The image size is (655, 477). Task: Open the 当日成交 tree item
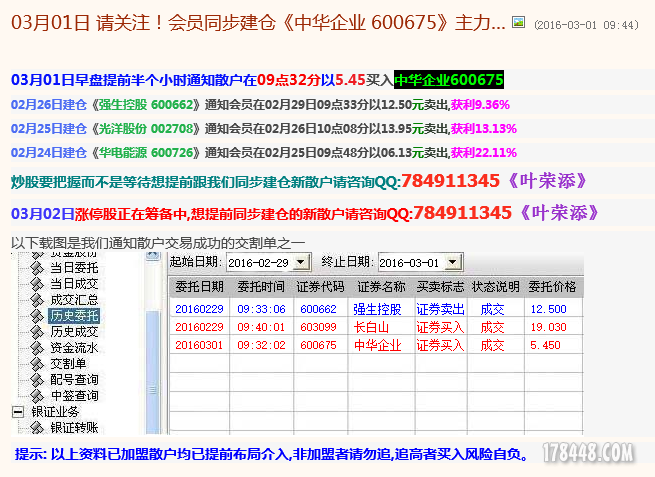pyautogui.click(x=74, y=284)
